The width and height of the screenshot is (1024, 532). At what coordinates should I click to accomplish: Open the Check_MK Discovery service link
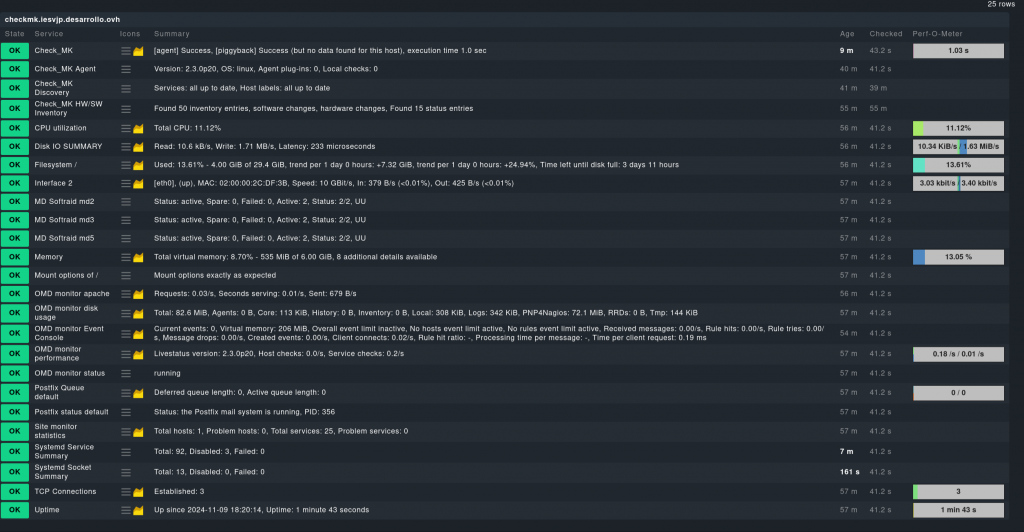coord(54,87)
